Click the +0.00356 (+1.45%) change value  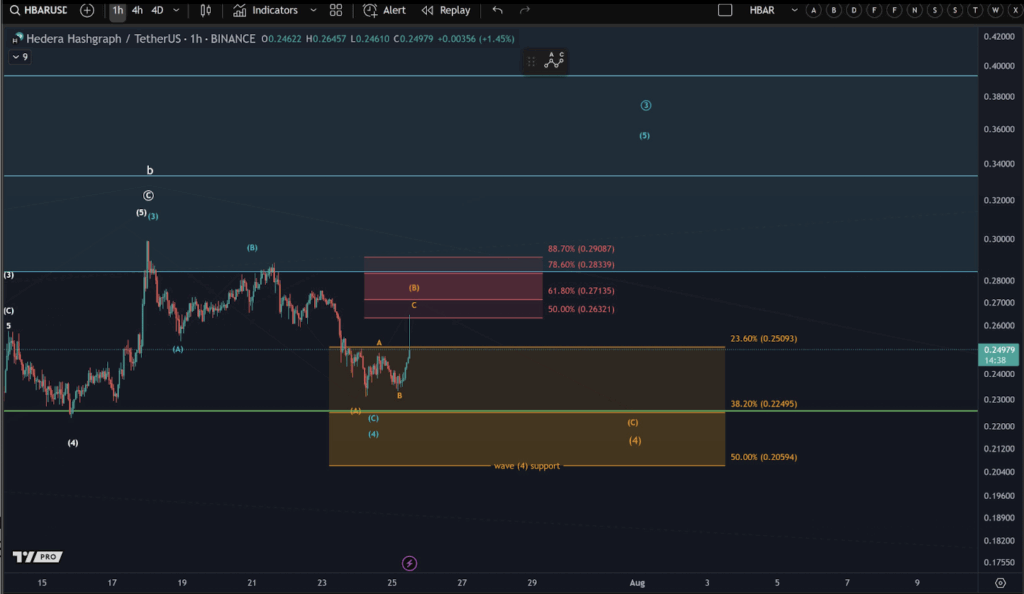475,39
